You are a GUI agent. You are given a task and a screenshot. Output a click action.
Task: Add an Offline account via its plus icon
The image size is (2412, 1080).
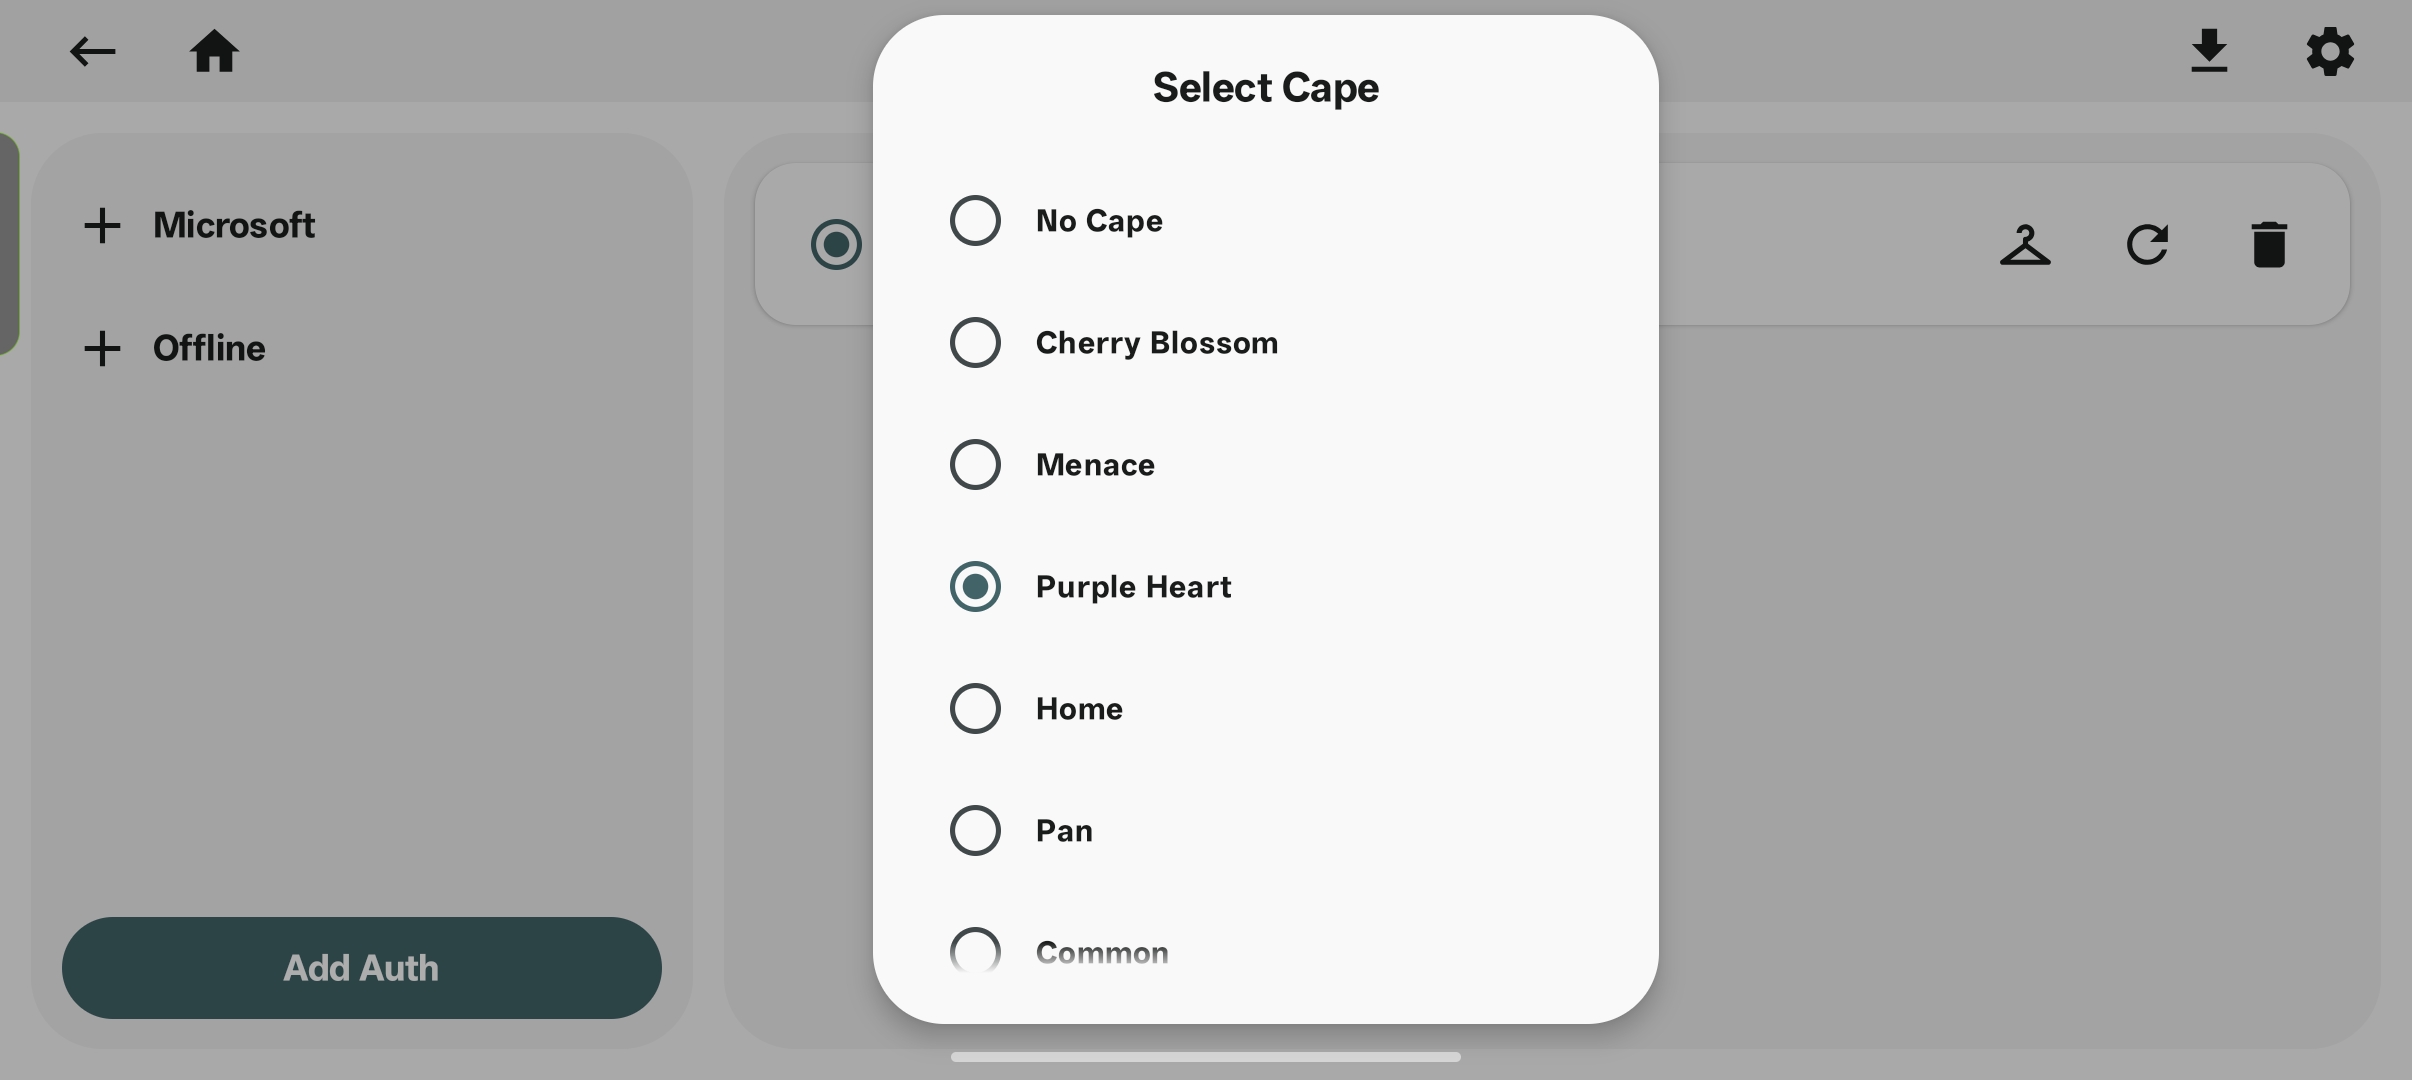click(103, 348)
